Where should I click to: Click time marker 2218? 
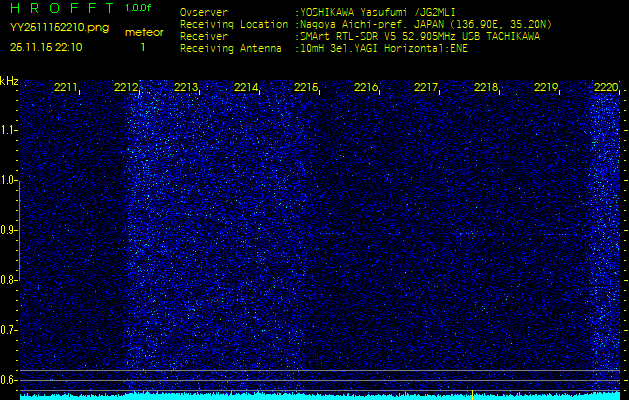[x=486, y=87]
